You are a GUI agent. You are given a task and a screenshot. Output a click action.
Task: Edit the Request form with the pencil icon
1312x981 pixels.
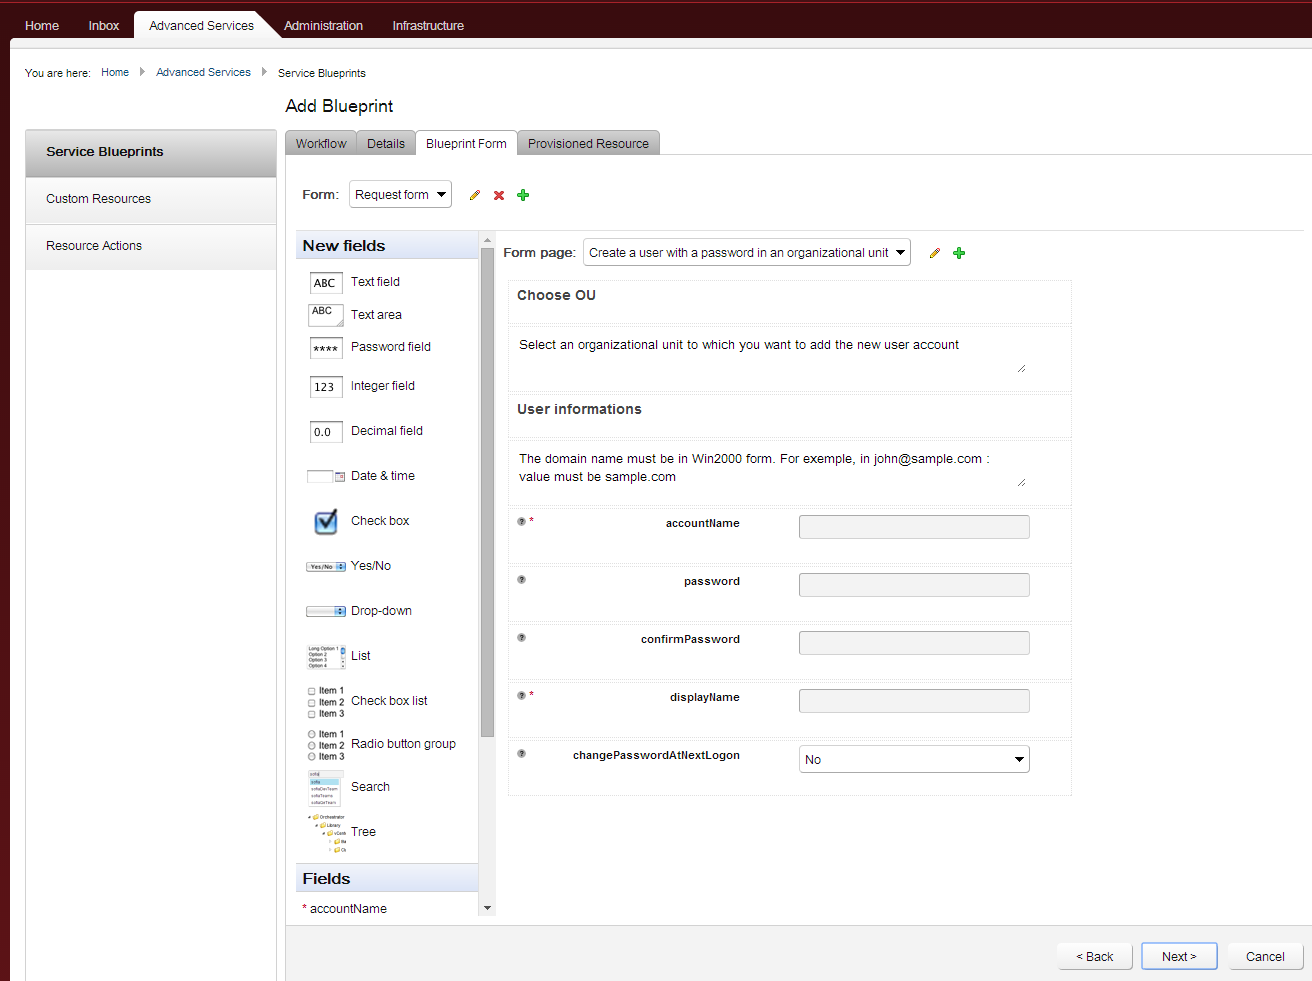click(474, 195)
